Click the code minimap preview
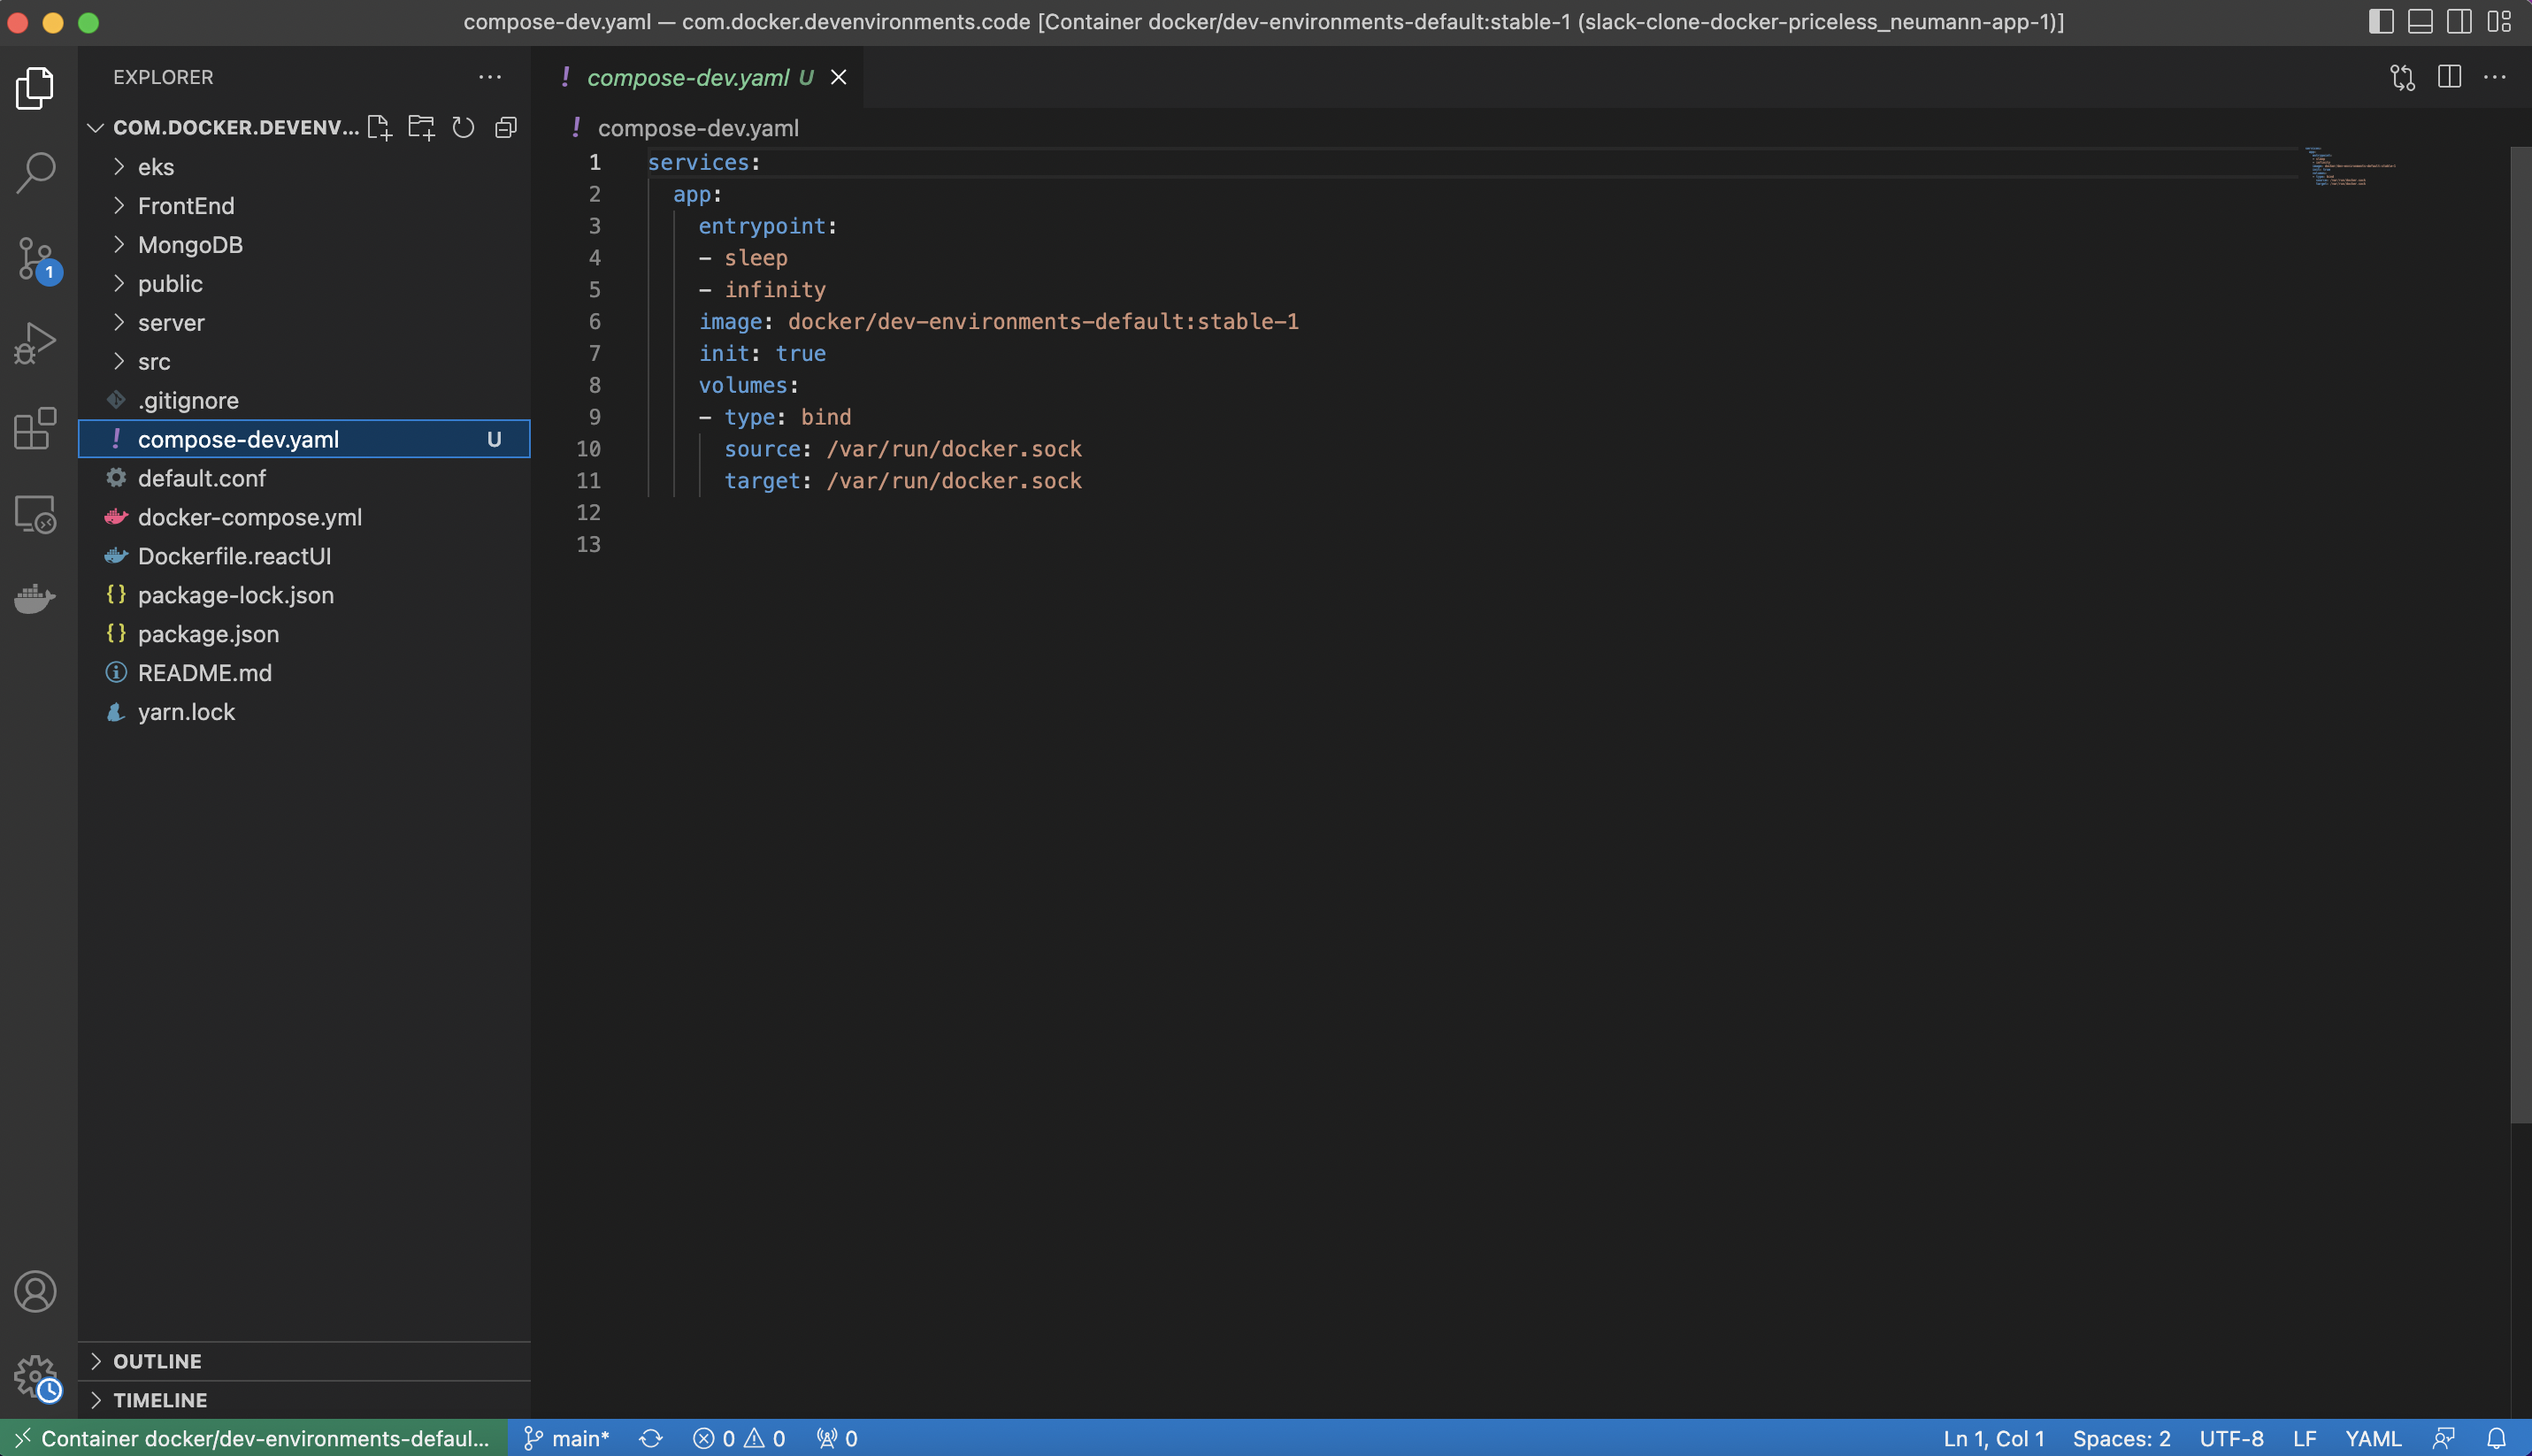This screenshot has width=2532, height=1456. tap(2352, 167)
